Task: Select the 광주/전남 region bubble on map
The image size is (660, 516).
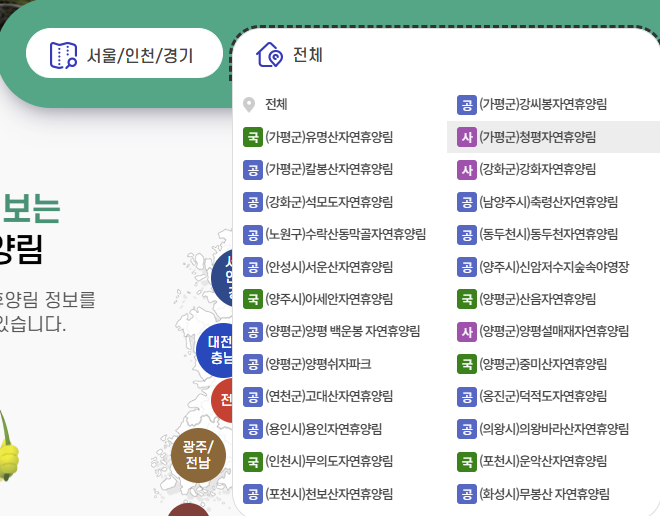Action: click(198, 455)
